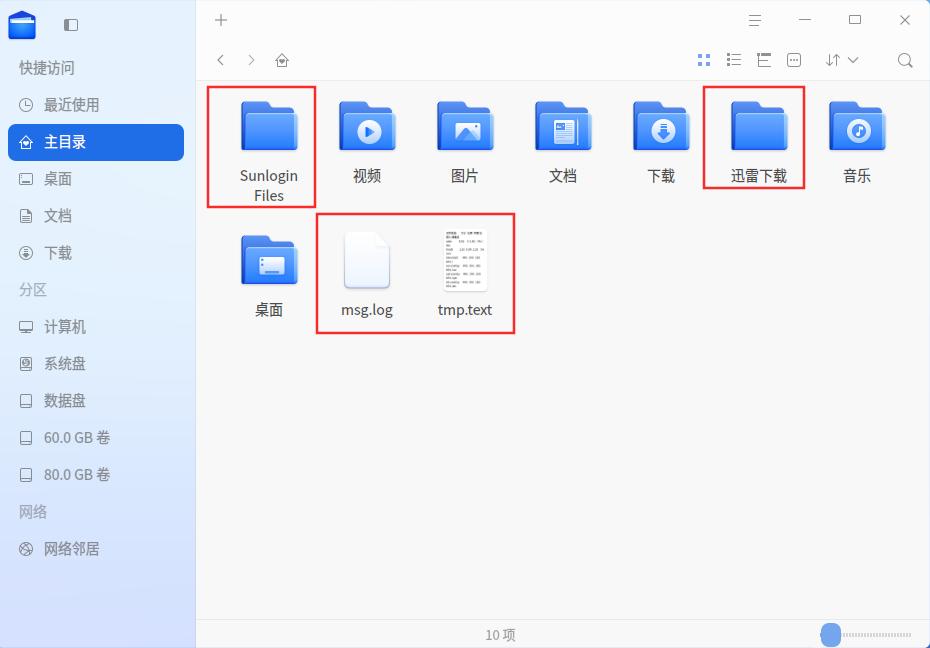Open 网络邻居 in sidebar
The width and height of the screenshot is (930, 648).
[96, 548]
